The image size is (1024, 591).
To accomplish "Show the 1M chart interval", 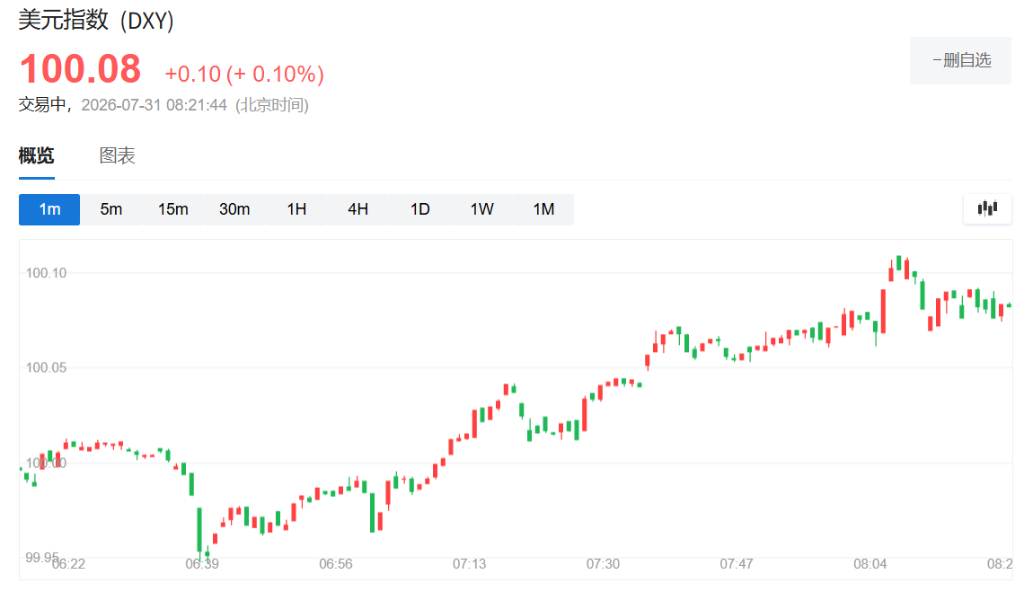I will (x=543, y=210).
